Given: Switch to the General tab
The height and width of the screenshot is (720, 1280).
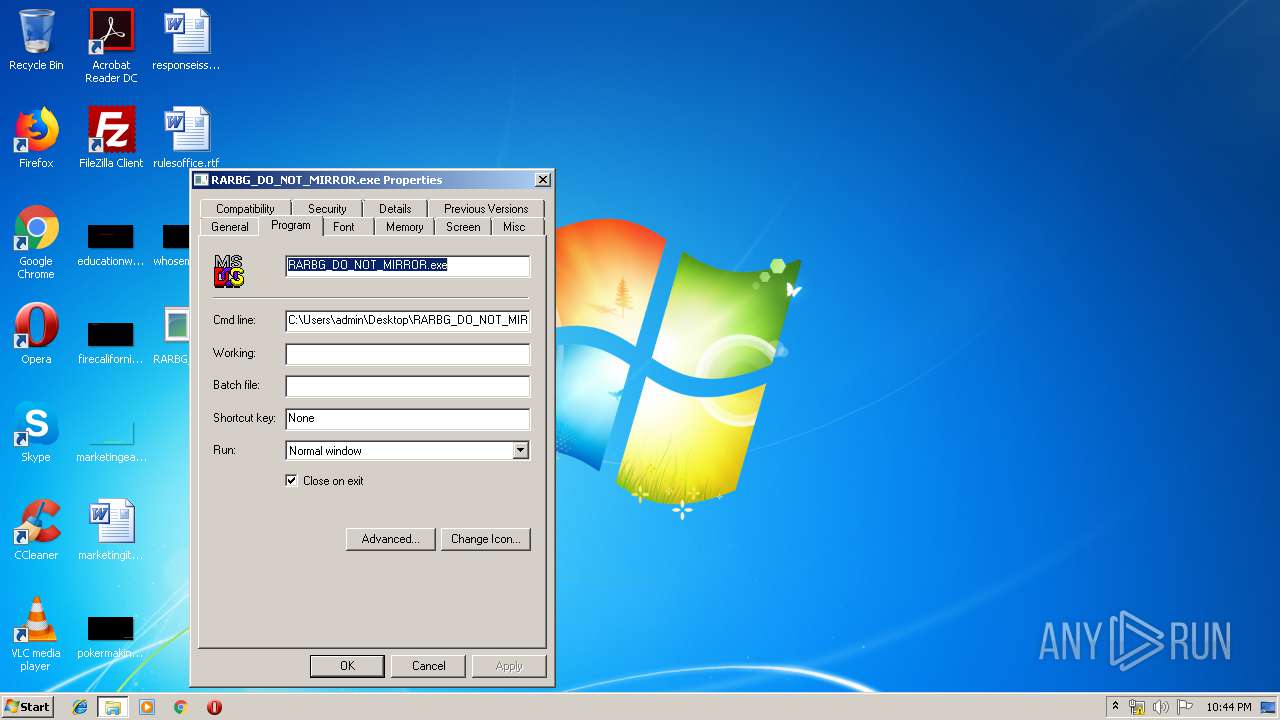Looking at the screenshot, I should tap(230, 227).
